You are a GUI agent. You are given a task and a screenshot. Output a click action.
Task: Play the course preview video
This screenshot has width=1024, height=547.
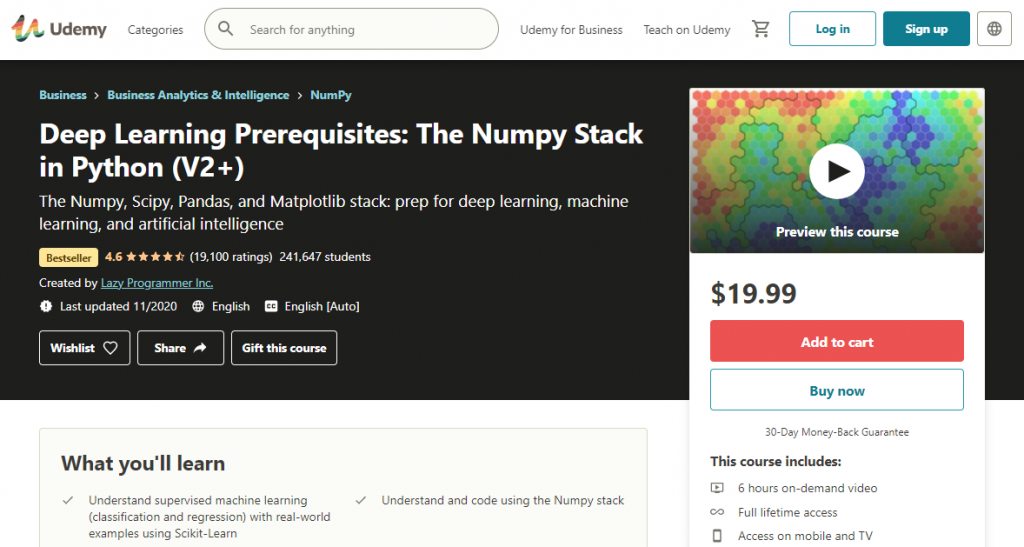(836, 172)
